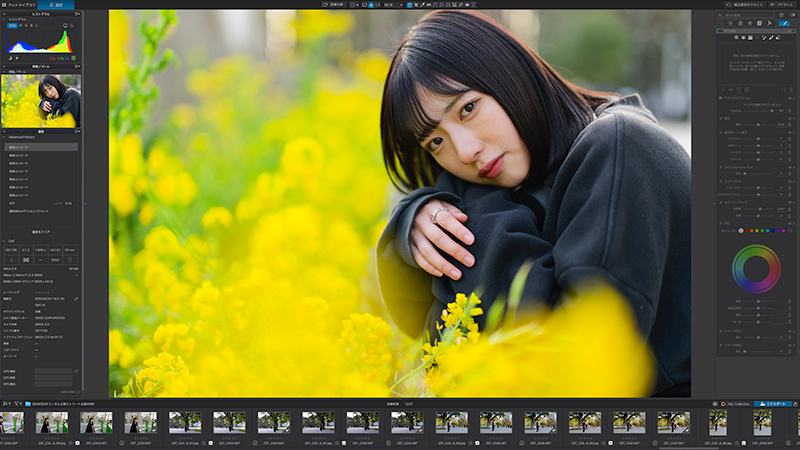Switch to the PhotoLibrary tab

(19, 5)
